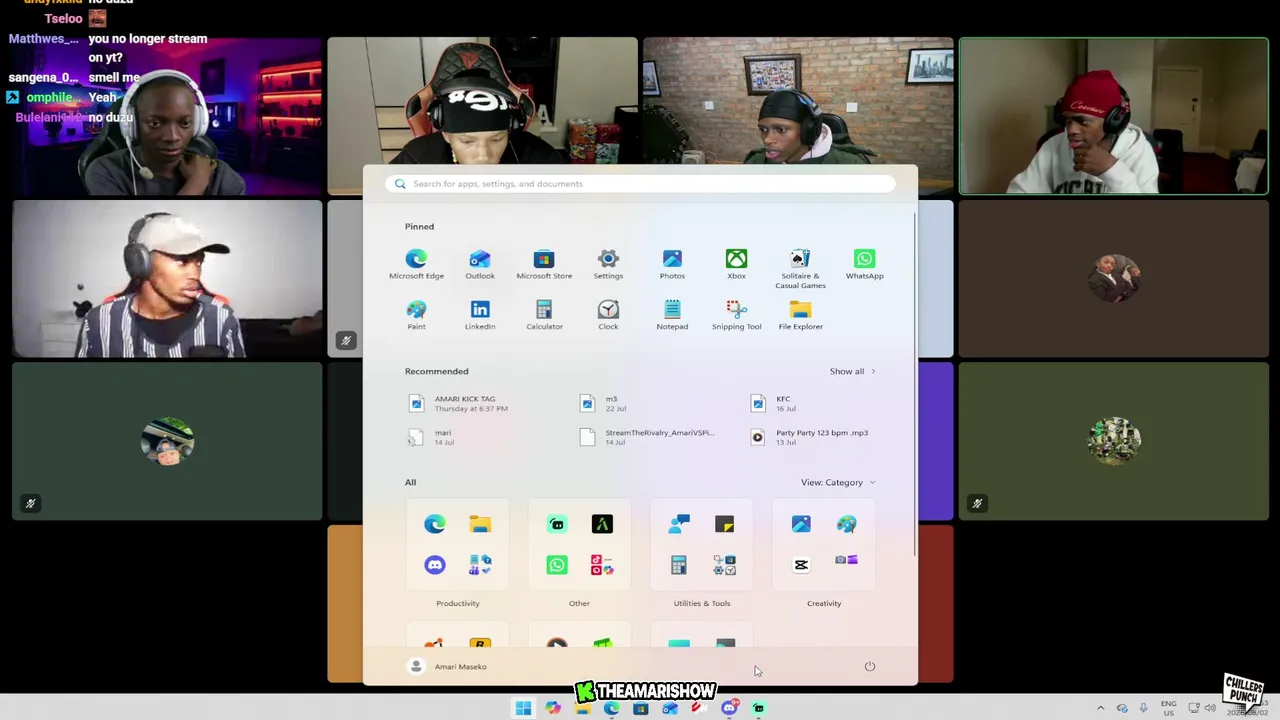
Task: Open the Other category label
Action: tap(579, 603)
